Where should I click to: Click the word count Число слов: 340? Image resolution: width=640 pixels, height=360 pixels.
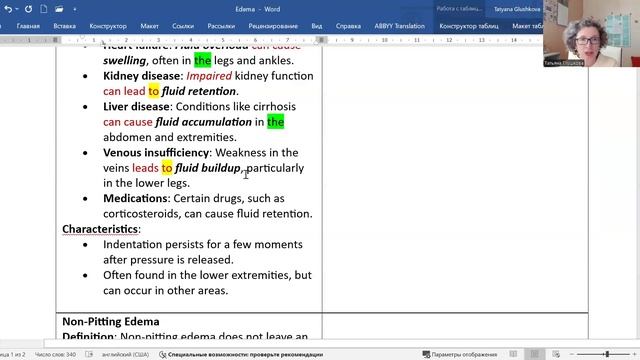click(x=56, y=354)
